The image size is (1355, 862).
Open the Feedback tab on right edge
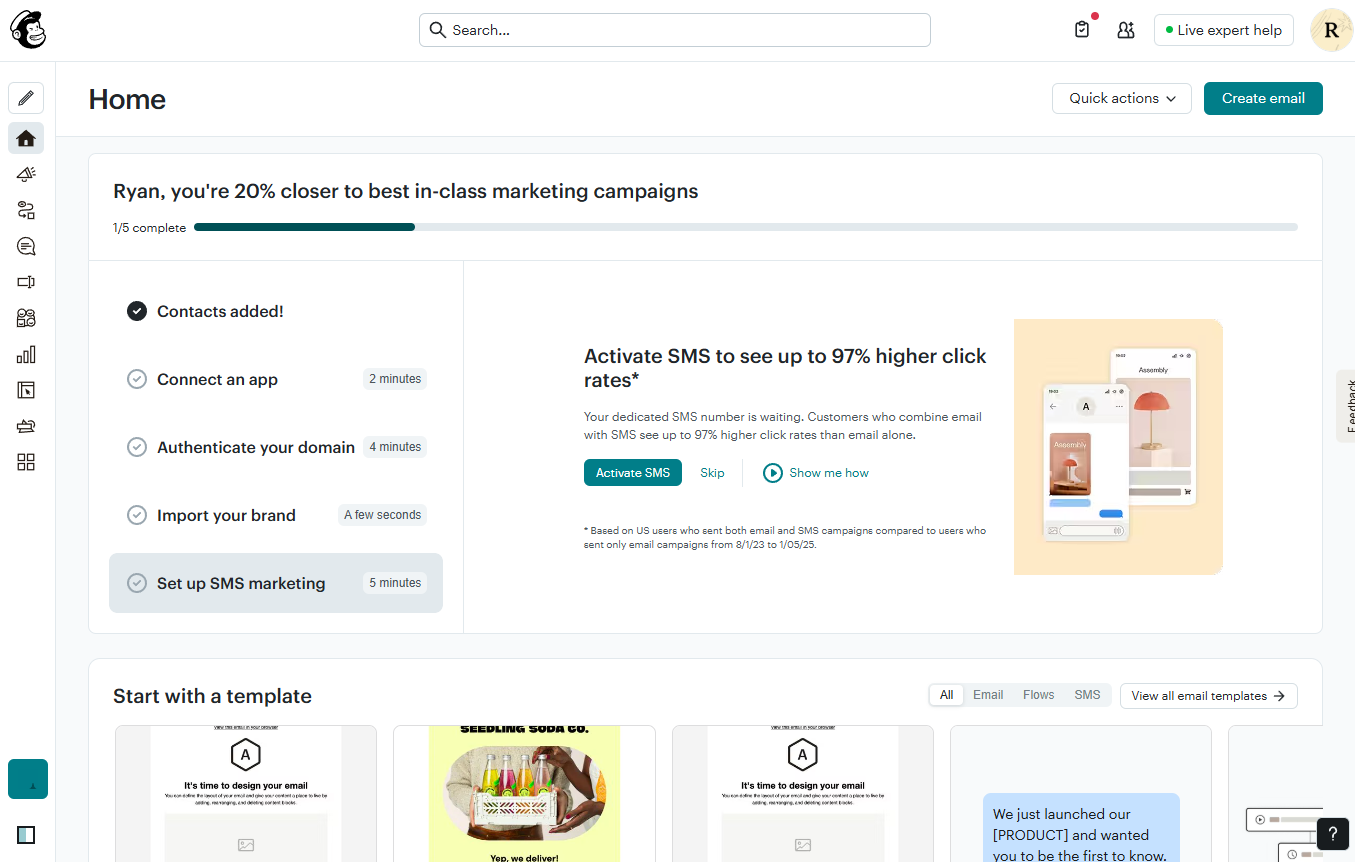click(1346, 405)
